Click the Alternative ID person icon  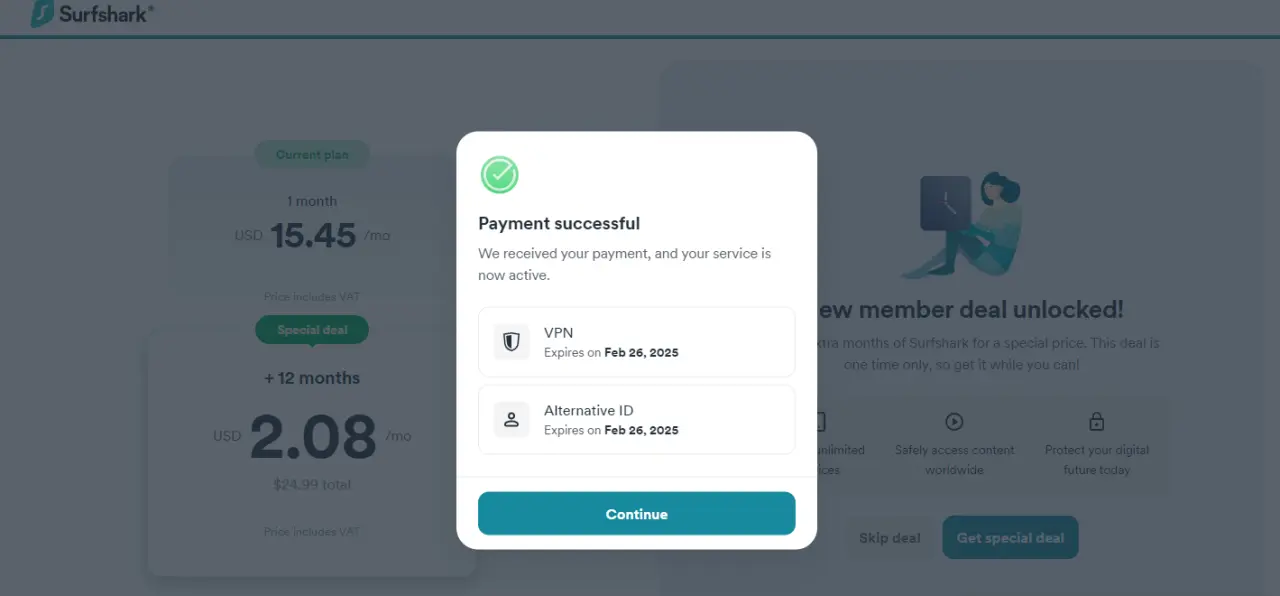tap(511, 420)
